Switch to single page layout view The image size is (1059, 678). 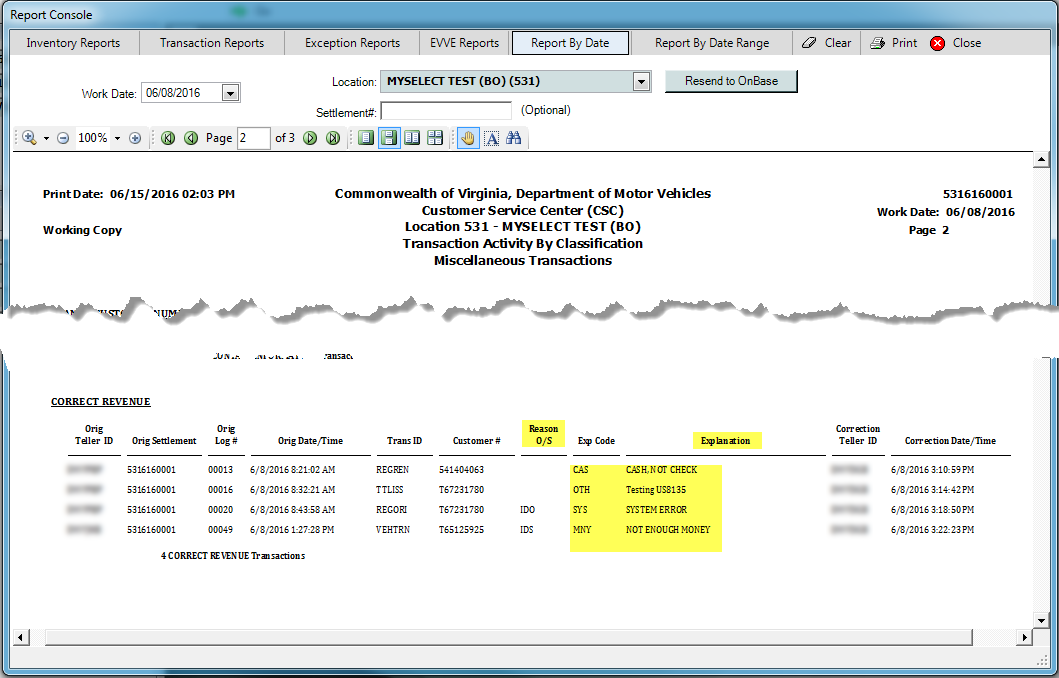coord(366,138)
